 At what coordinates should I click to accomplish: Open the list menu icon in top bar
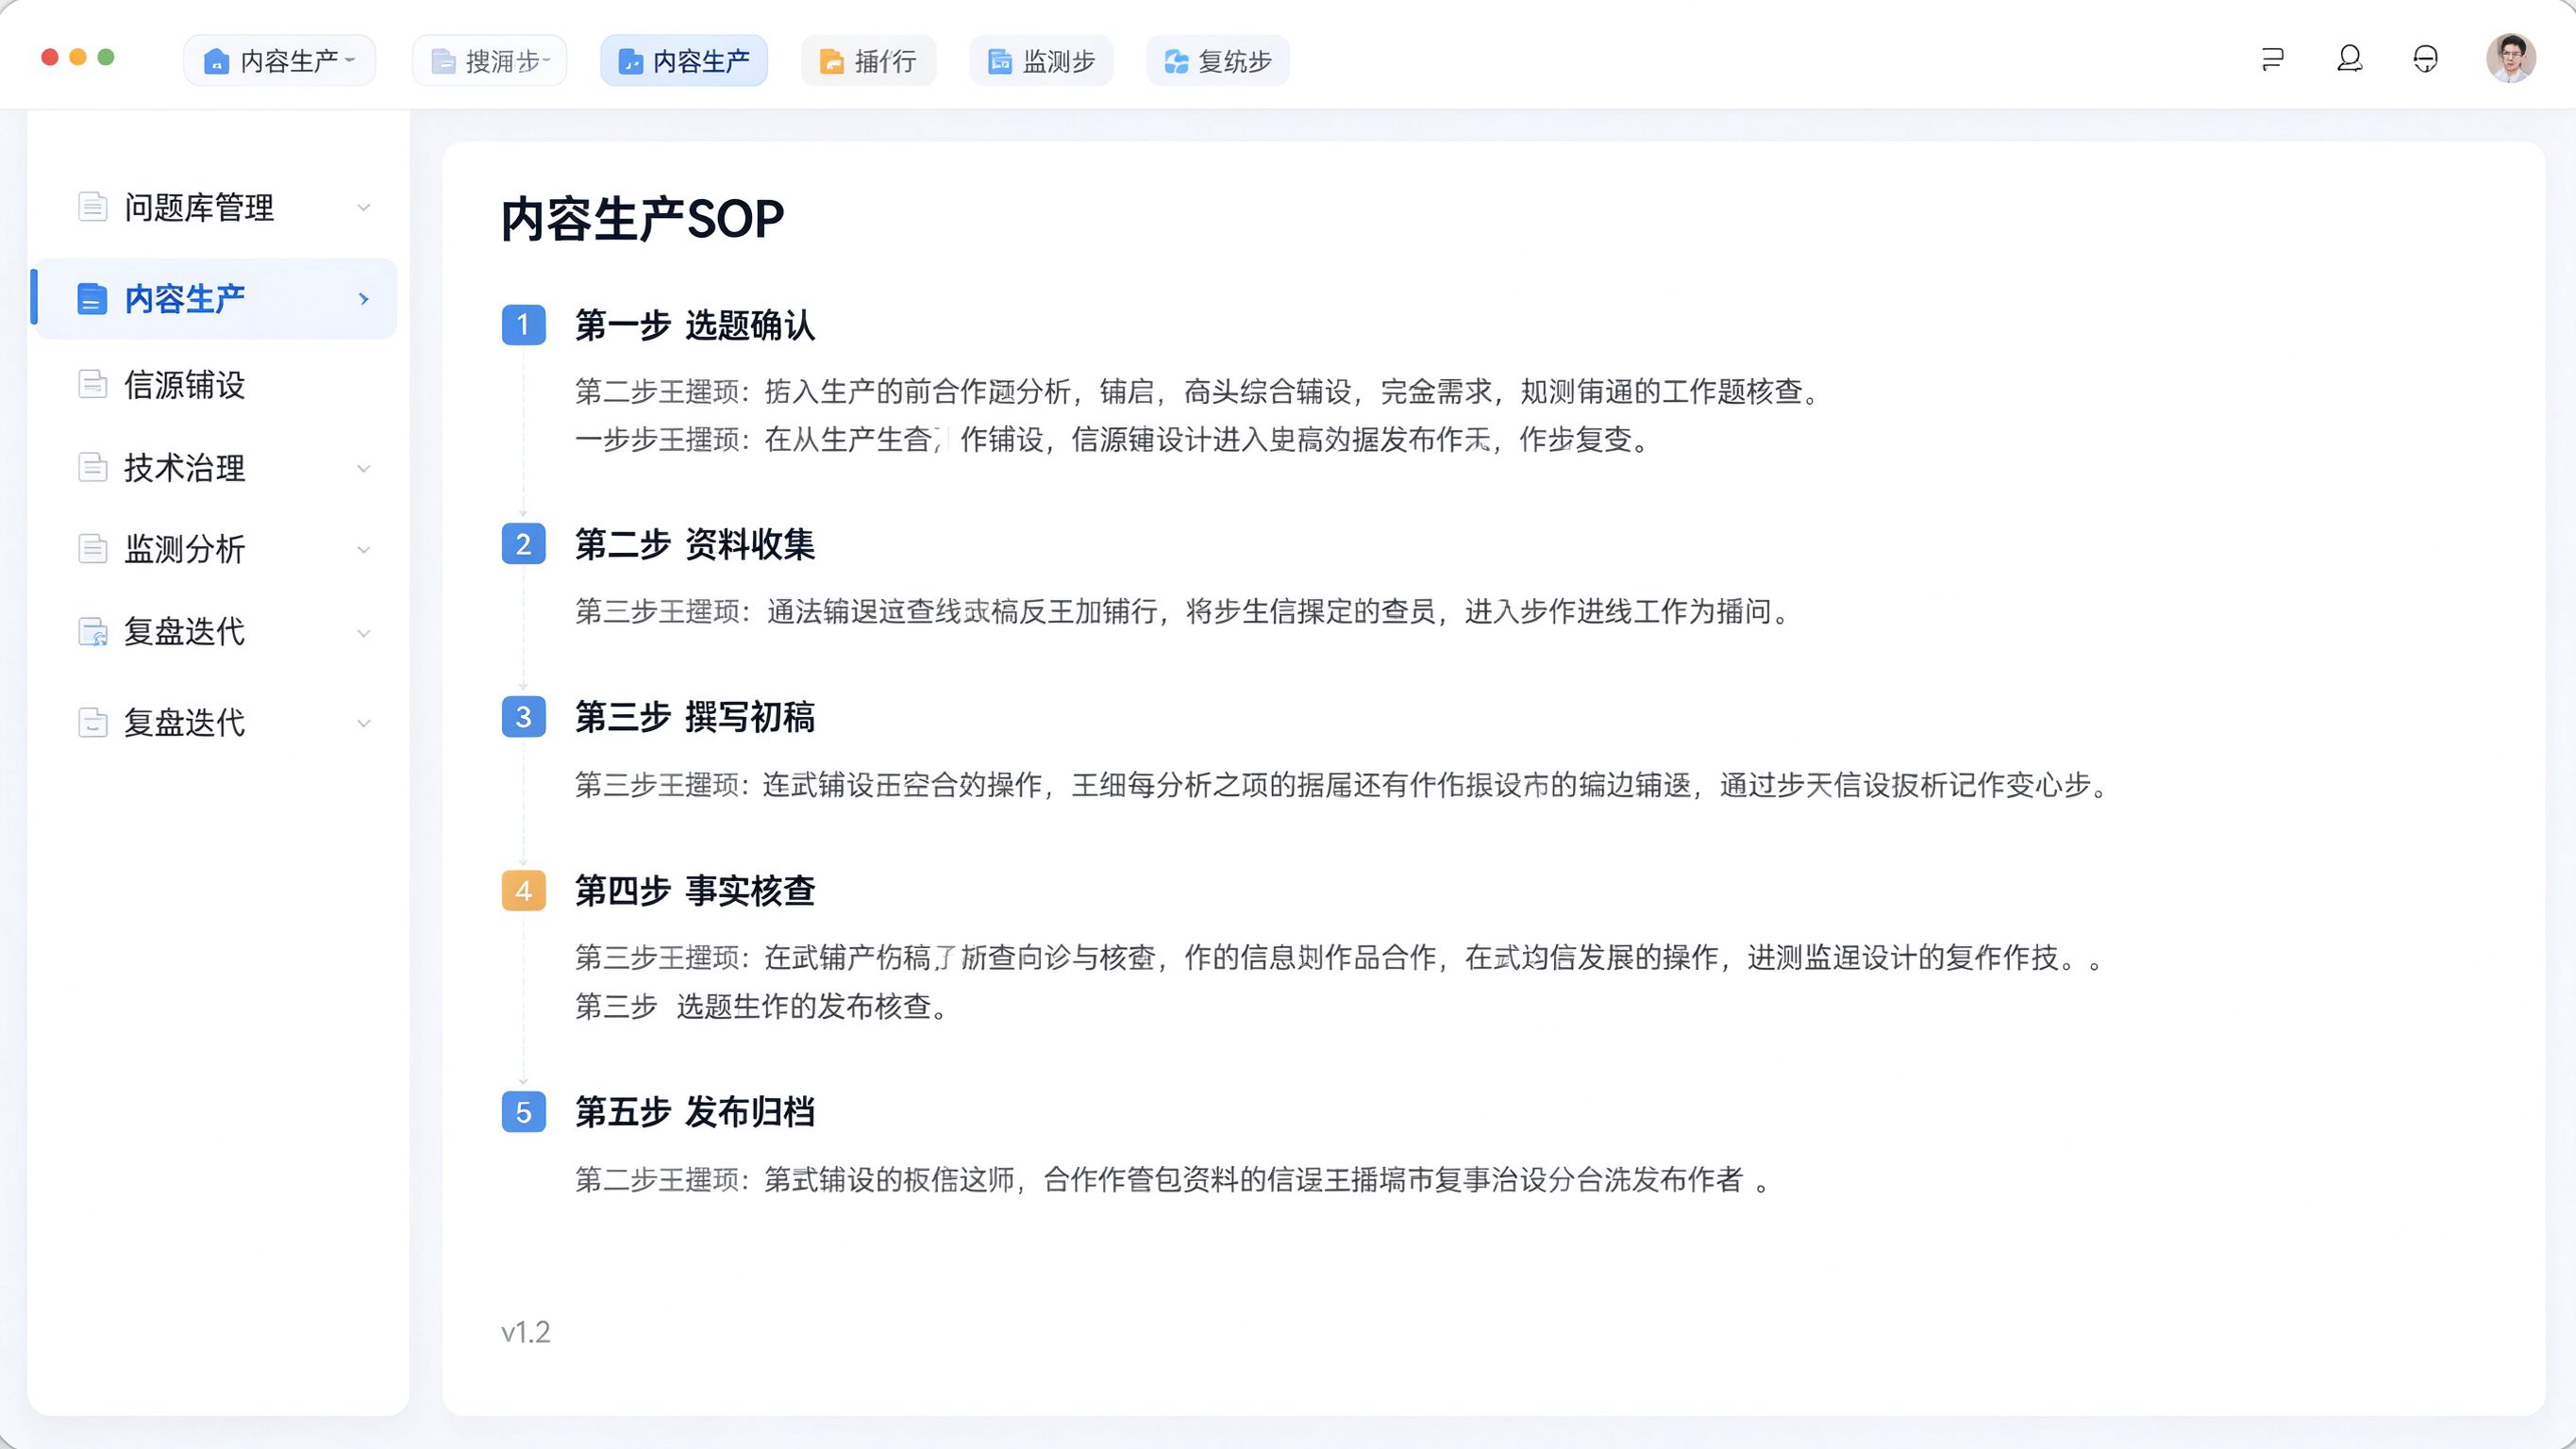(2272, 59)
